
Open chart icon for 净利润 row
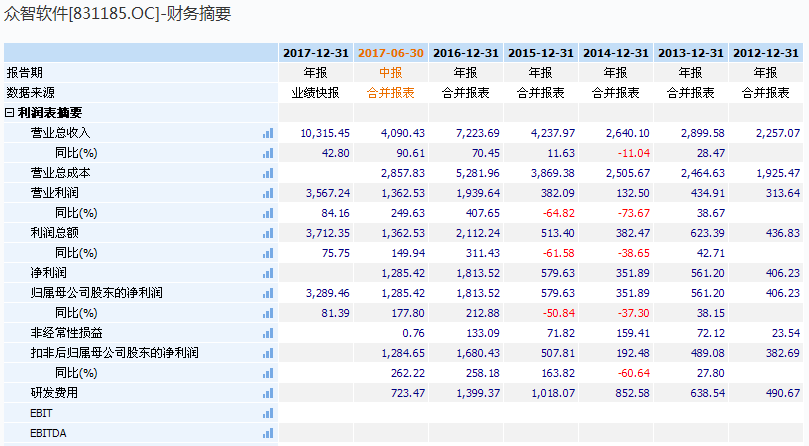click(x=268, y=273)
